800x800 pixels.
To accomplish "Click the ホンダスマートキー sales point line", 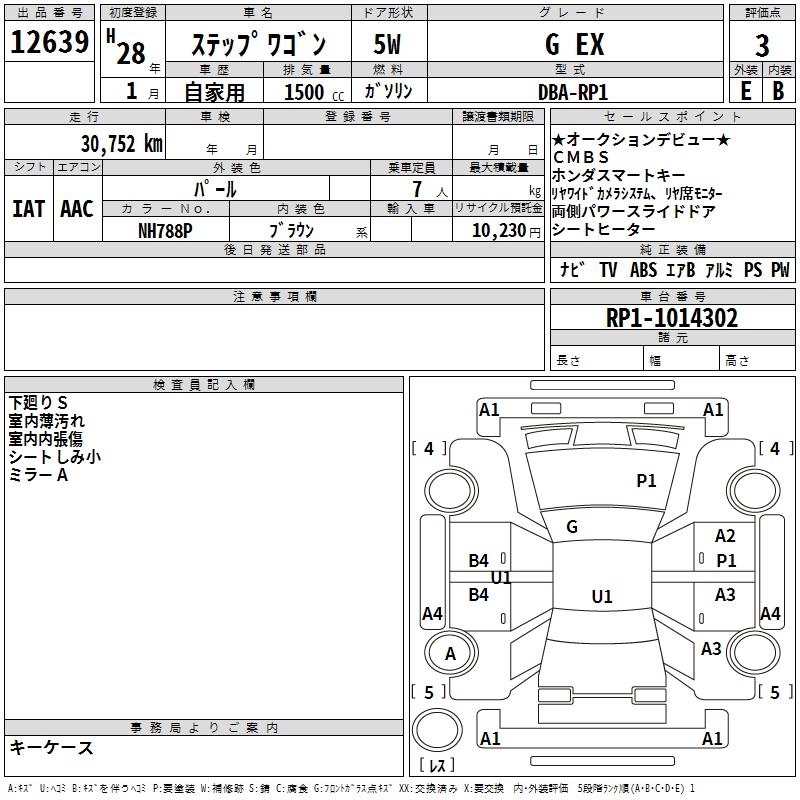I will coord(619,175).
